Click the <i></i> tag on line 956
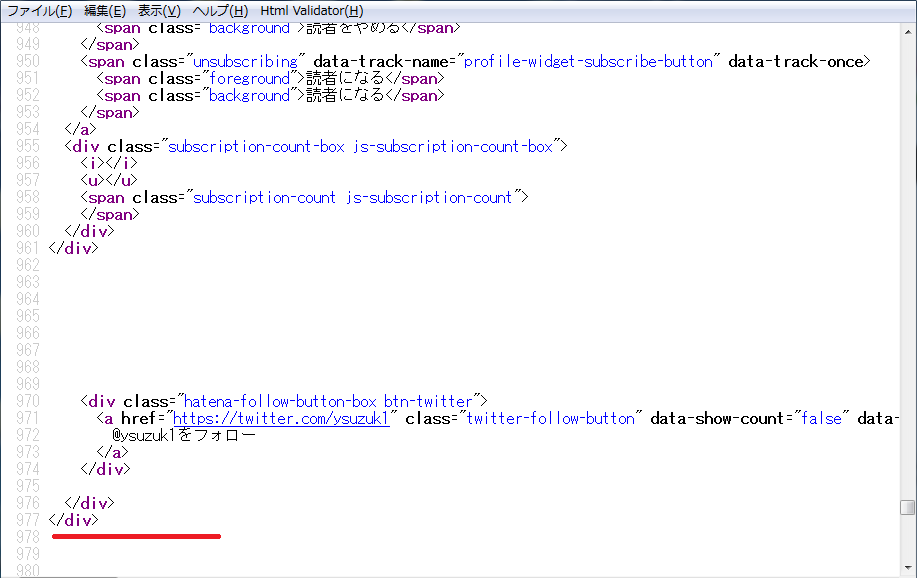This screenshot has width=917, height=578. pyautogui.click(x=109, y=163)
